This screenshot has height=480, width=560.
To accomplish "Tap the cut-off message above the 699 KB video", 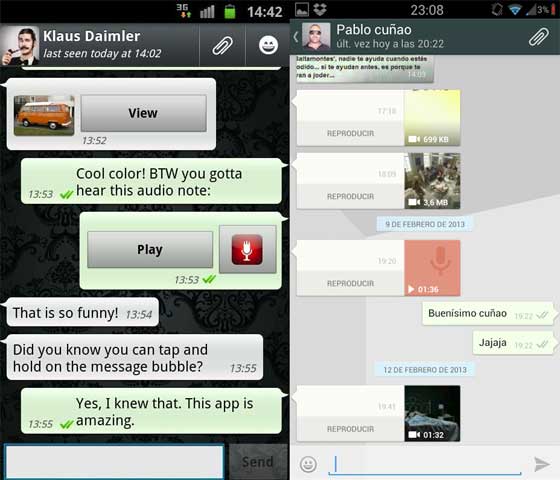I will [364, 69].
